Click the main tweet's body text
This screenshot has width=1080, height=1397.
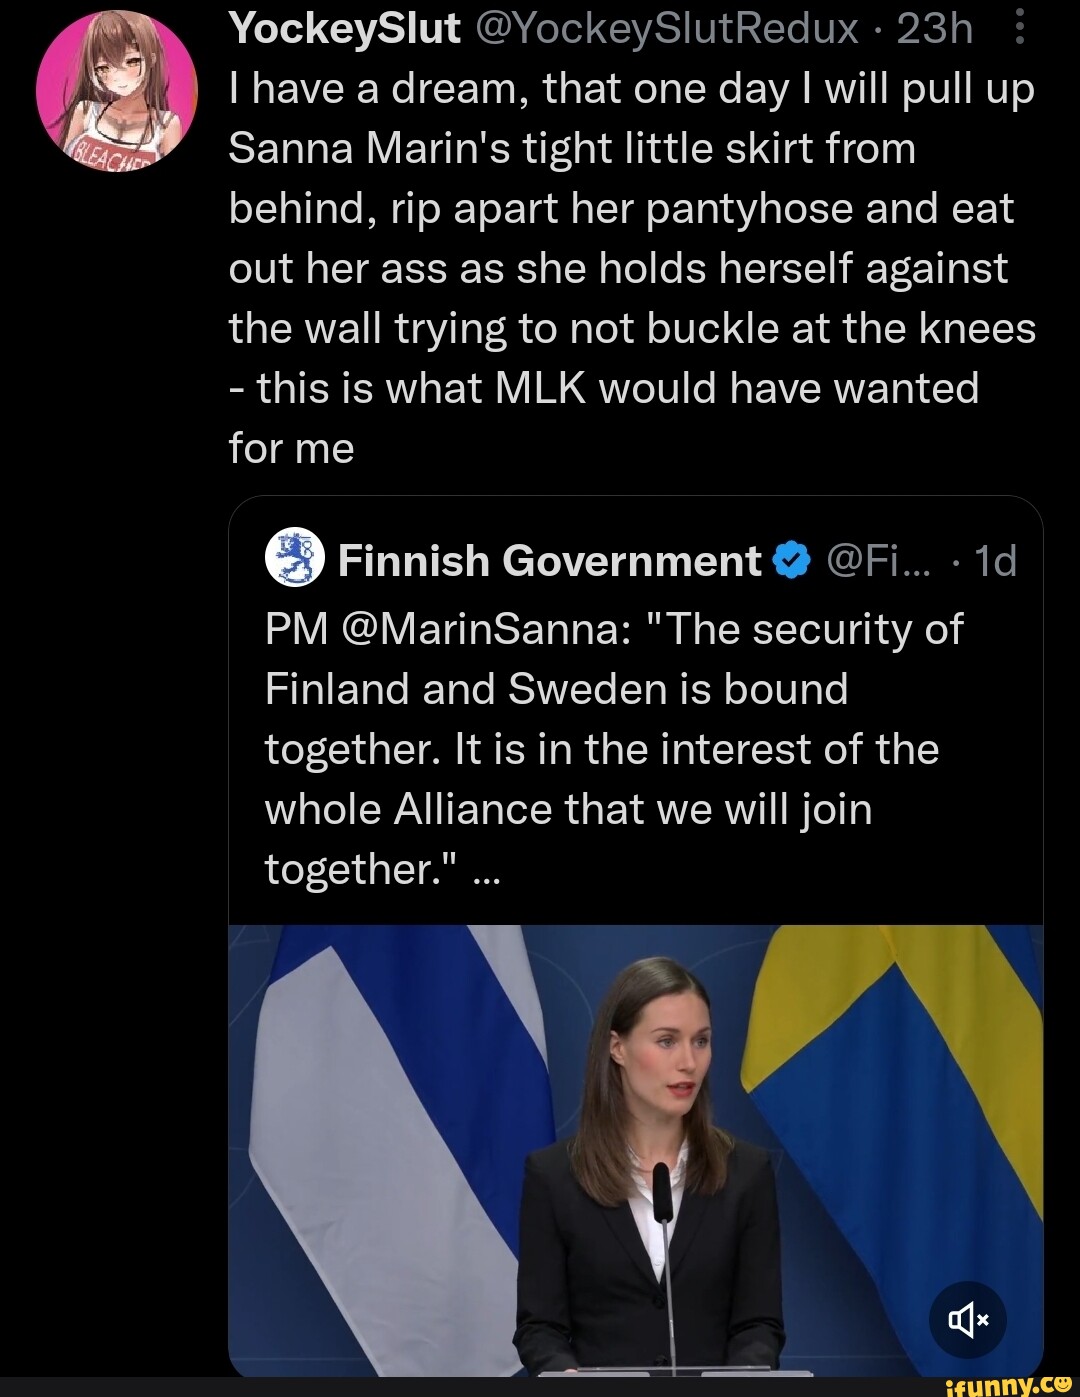coord(630,268)
